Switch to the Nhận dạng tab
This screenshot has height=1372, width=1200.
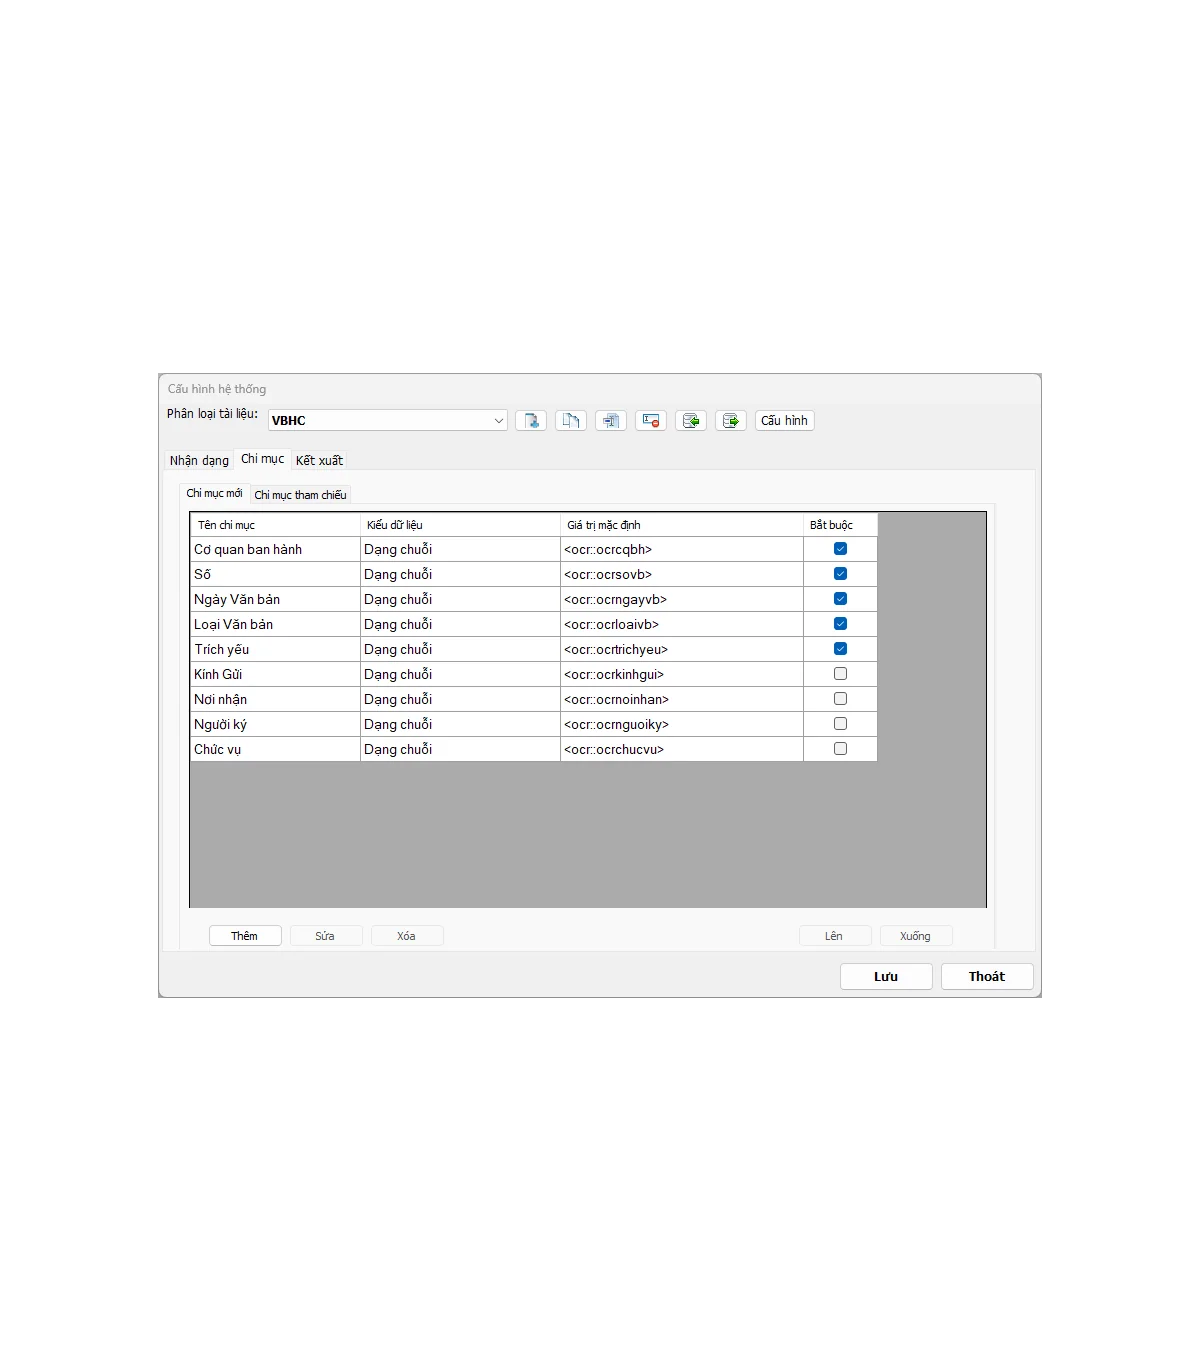click(199, 461)
